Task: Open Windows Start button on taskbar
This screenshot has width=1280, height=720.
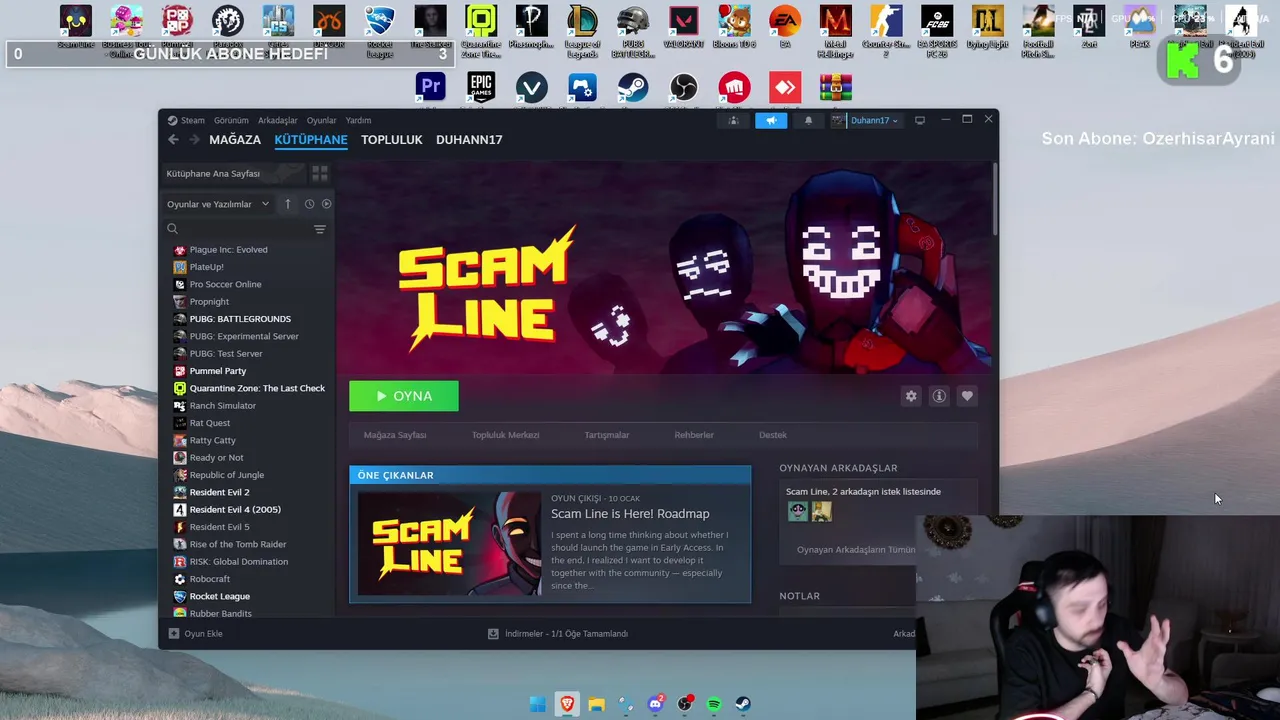Action: point(538,704)
